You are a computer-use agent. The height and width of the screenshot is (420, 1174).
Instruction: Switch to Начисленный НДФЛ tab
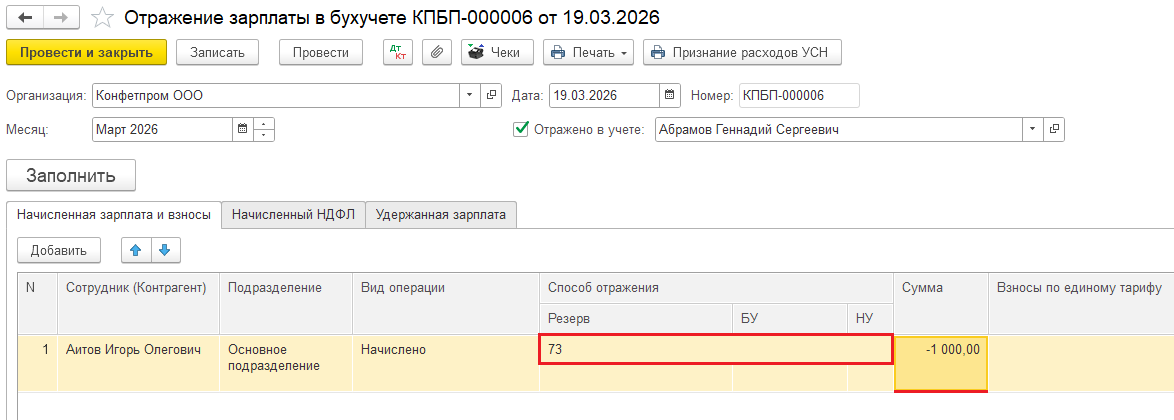click(294, 214)
